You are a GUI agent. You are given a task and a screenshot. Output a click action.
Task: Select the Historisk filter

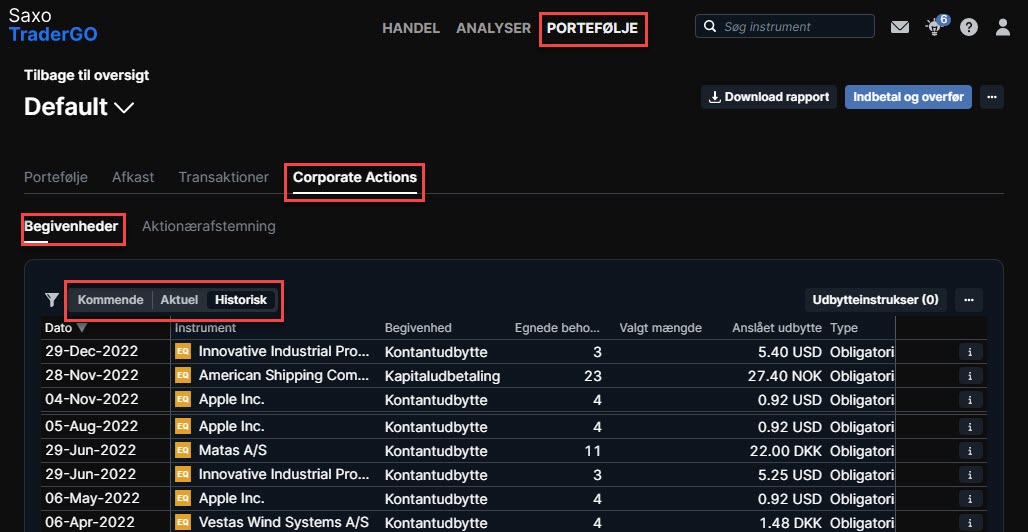tap(241, 300)
